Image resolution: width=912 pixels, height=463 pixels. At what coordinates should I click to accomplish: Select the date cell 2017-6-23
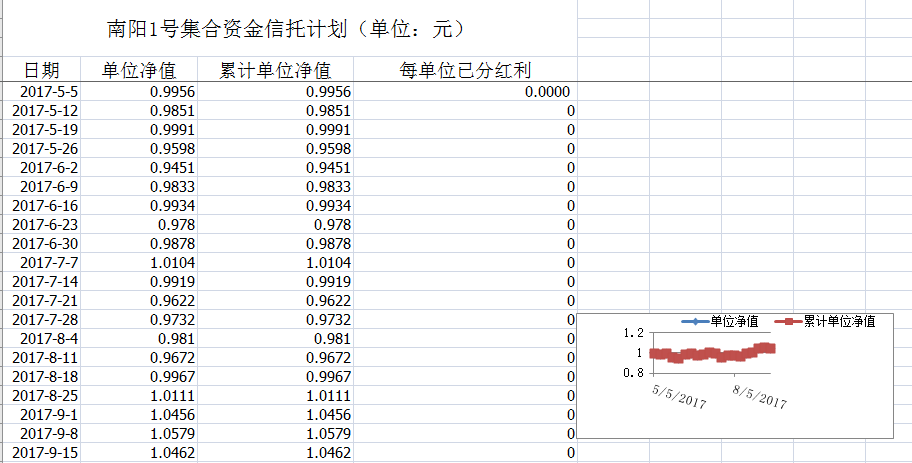45,225
